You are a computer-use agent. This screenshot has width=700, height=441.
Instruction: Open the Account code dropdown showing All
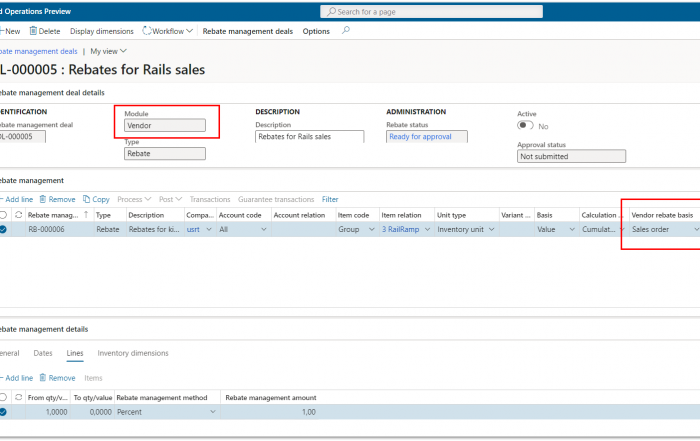(263, 229)
